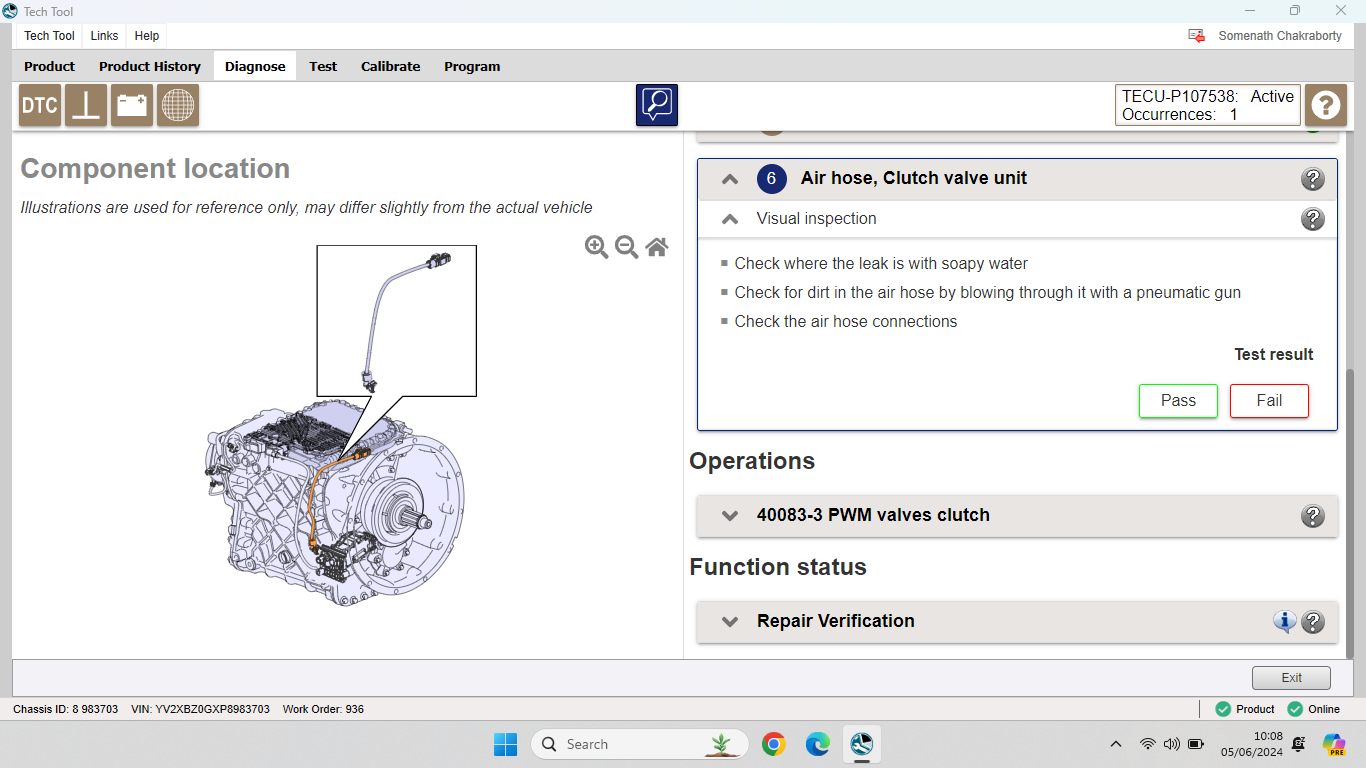Open the battery toolbar icon
Image resolution: width=1366 pixels, height=768 pixels.
pyautogui.click(x=132, y=105)
